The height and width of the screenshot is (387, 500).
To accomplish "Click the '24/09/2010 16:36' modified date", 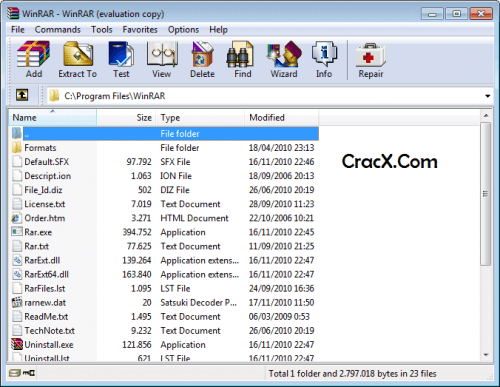I will click(281, 288).
